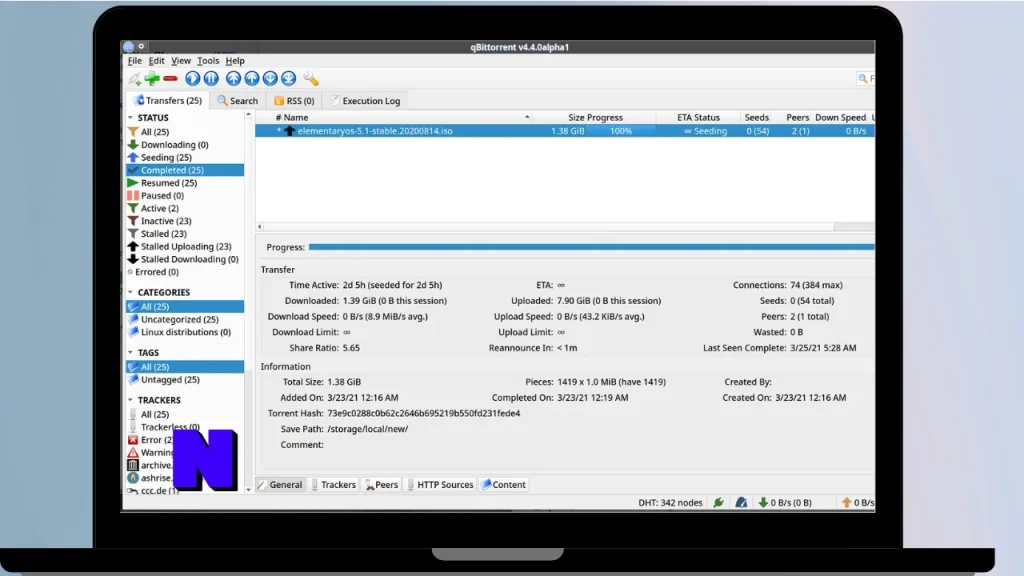
Task: Filter by Paused (0) status
Action: point(162,195)
